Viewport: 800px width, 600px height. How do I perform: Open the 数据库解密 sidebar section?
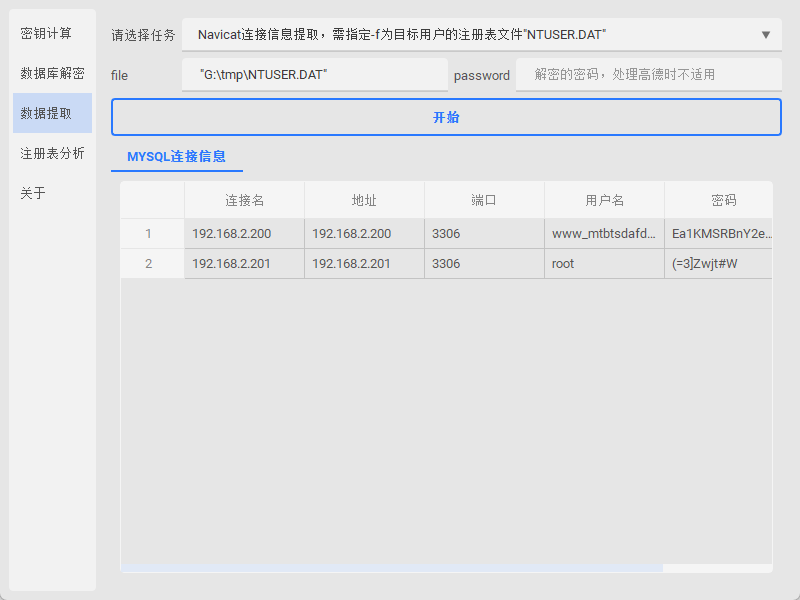click(x=52, y=73)
